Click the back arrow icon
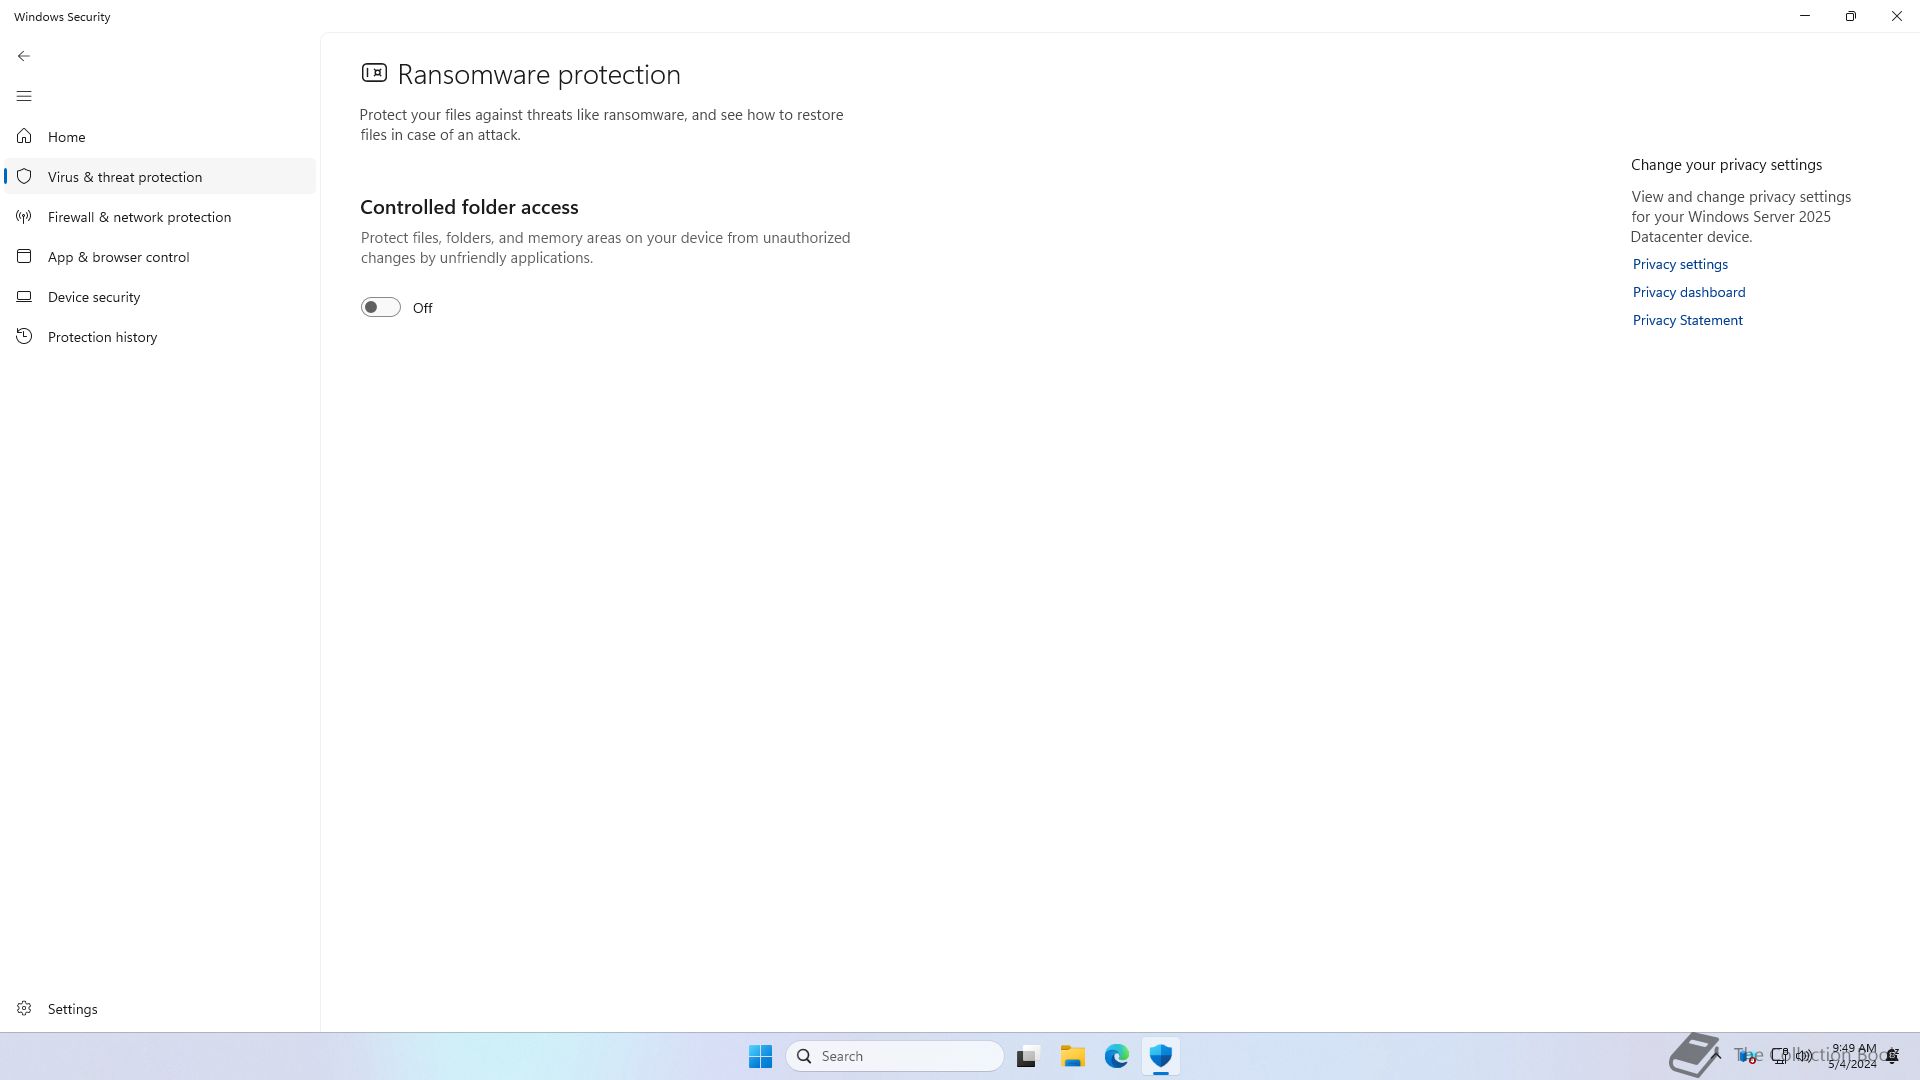The height and width of the screenshot is (1080, 1920). (24, 56)
